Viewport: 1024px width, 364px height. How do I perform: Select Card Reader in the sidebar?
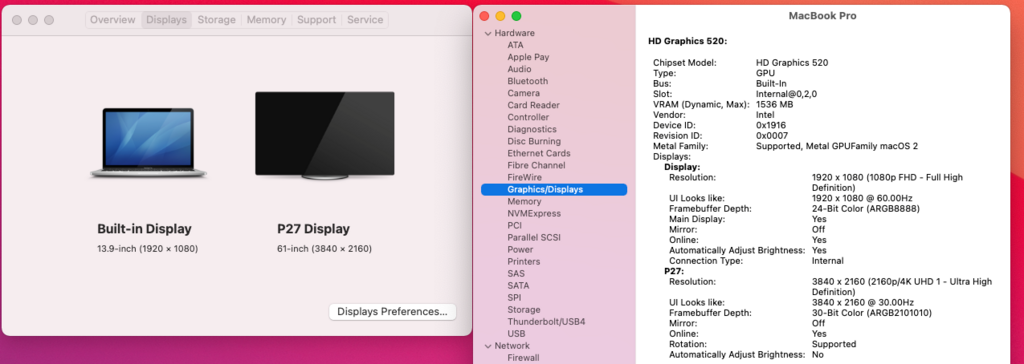(x=534, y=105)
